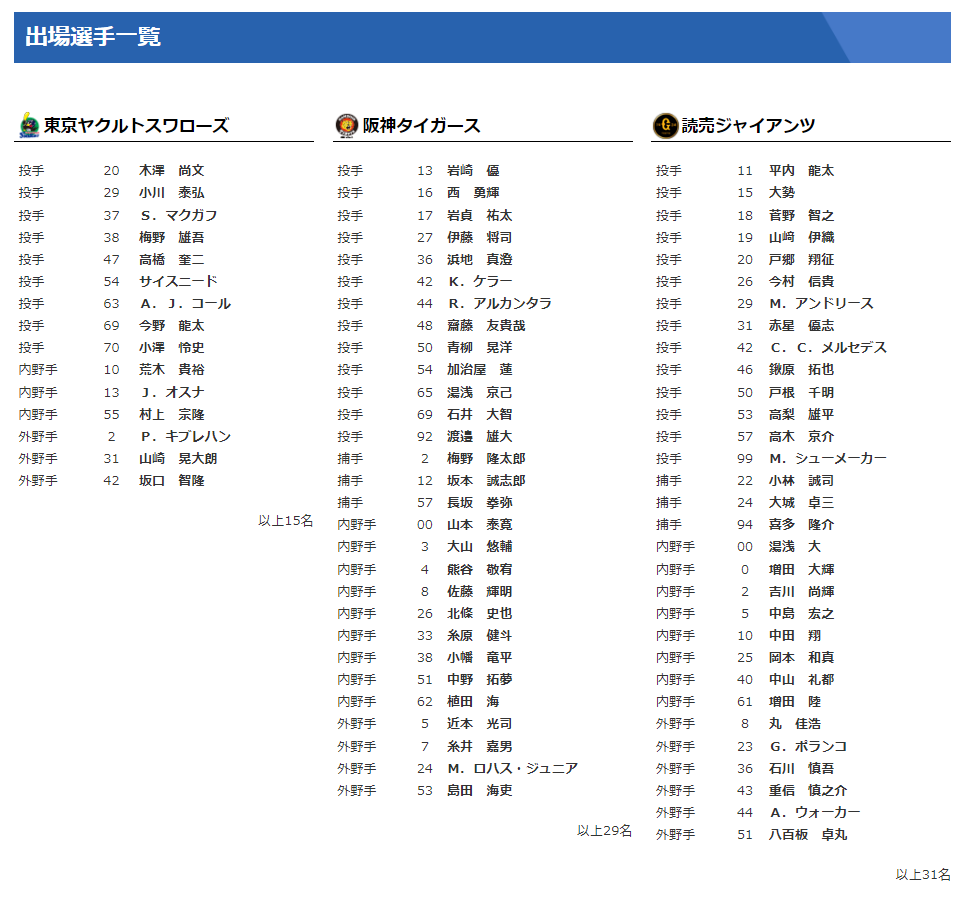Click player name 今野 龍太
977x899 pixels.
171,326
